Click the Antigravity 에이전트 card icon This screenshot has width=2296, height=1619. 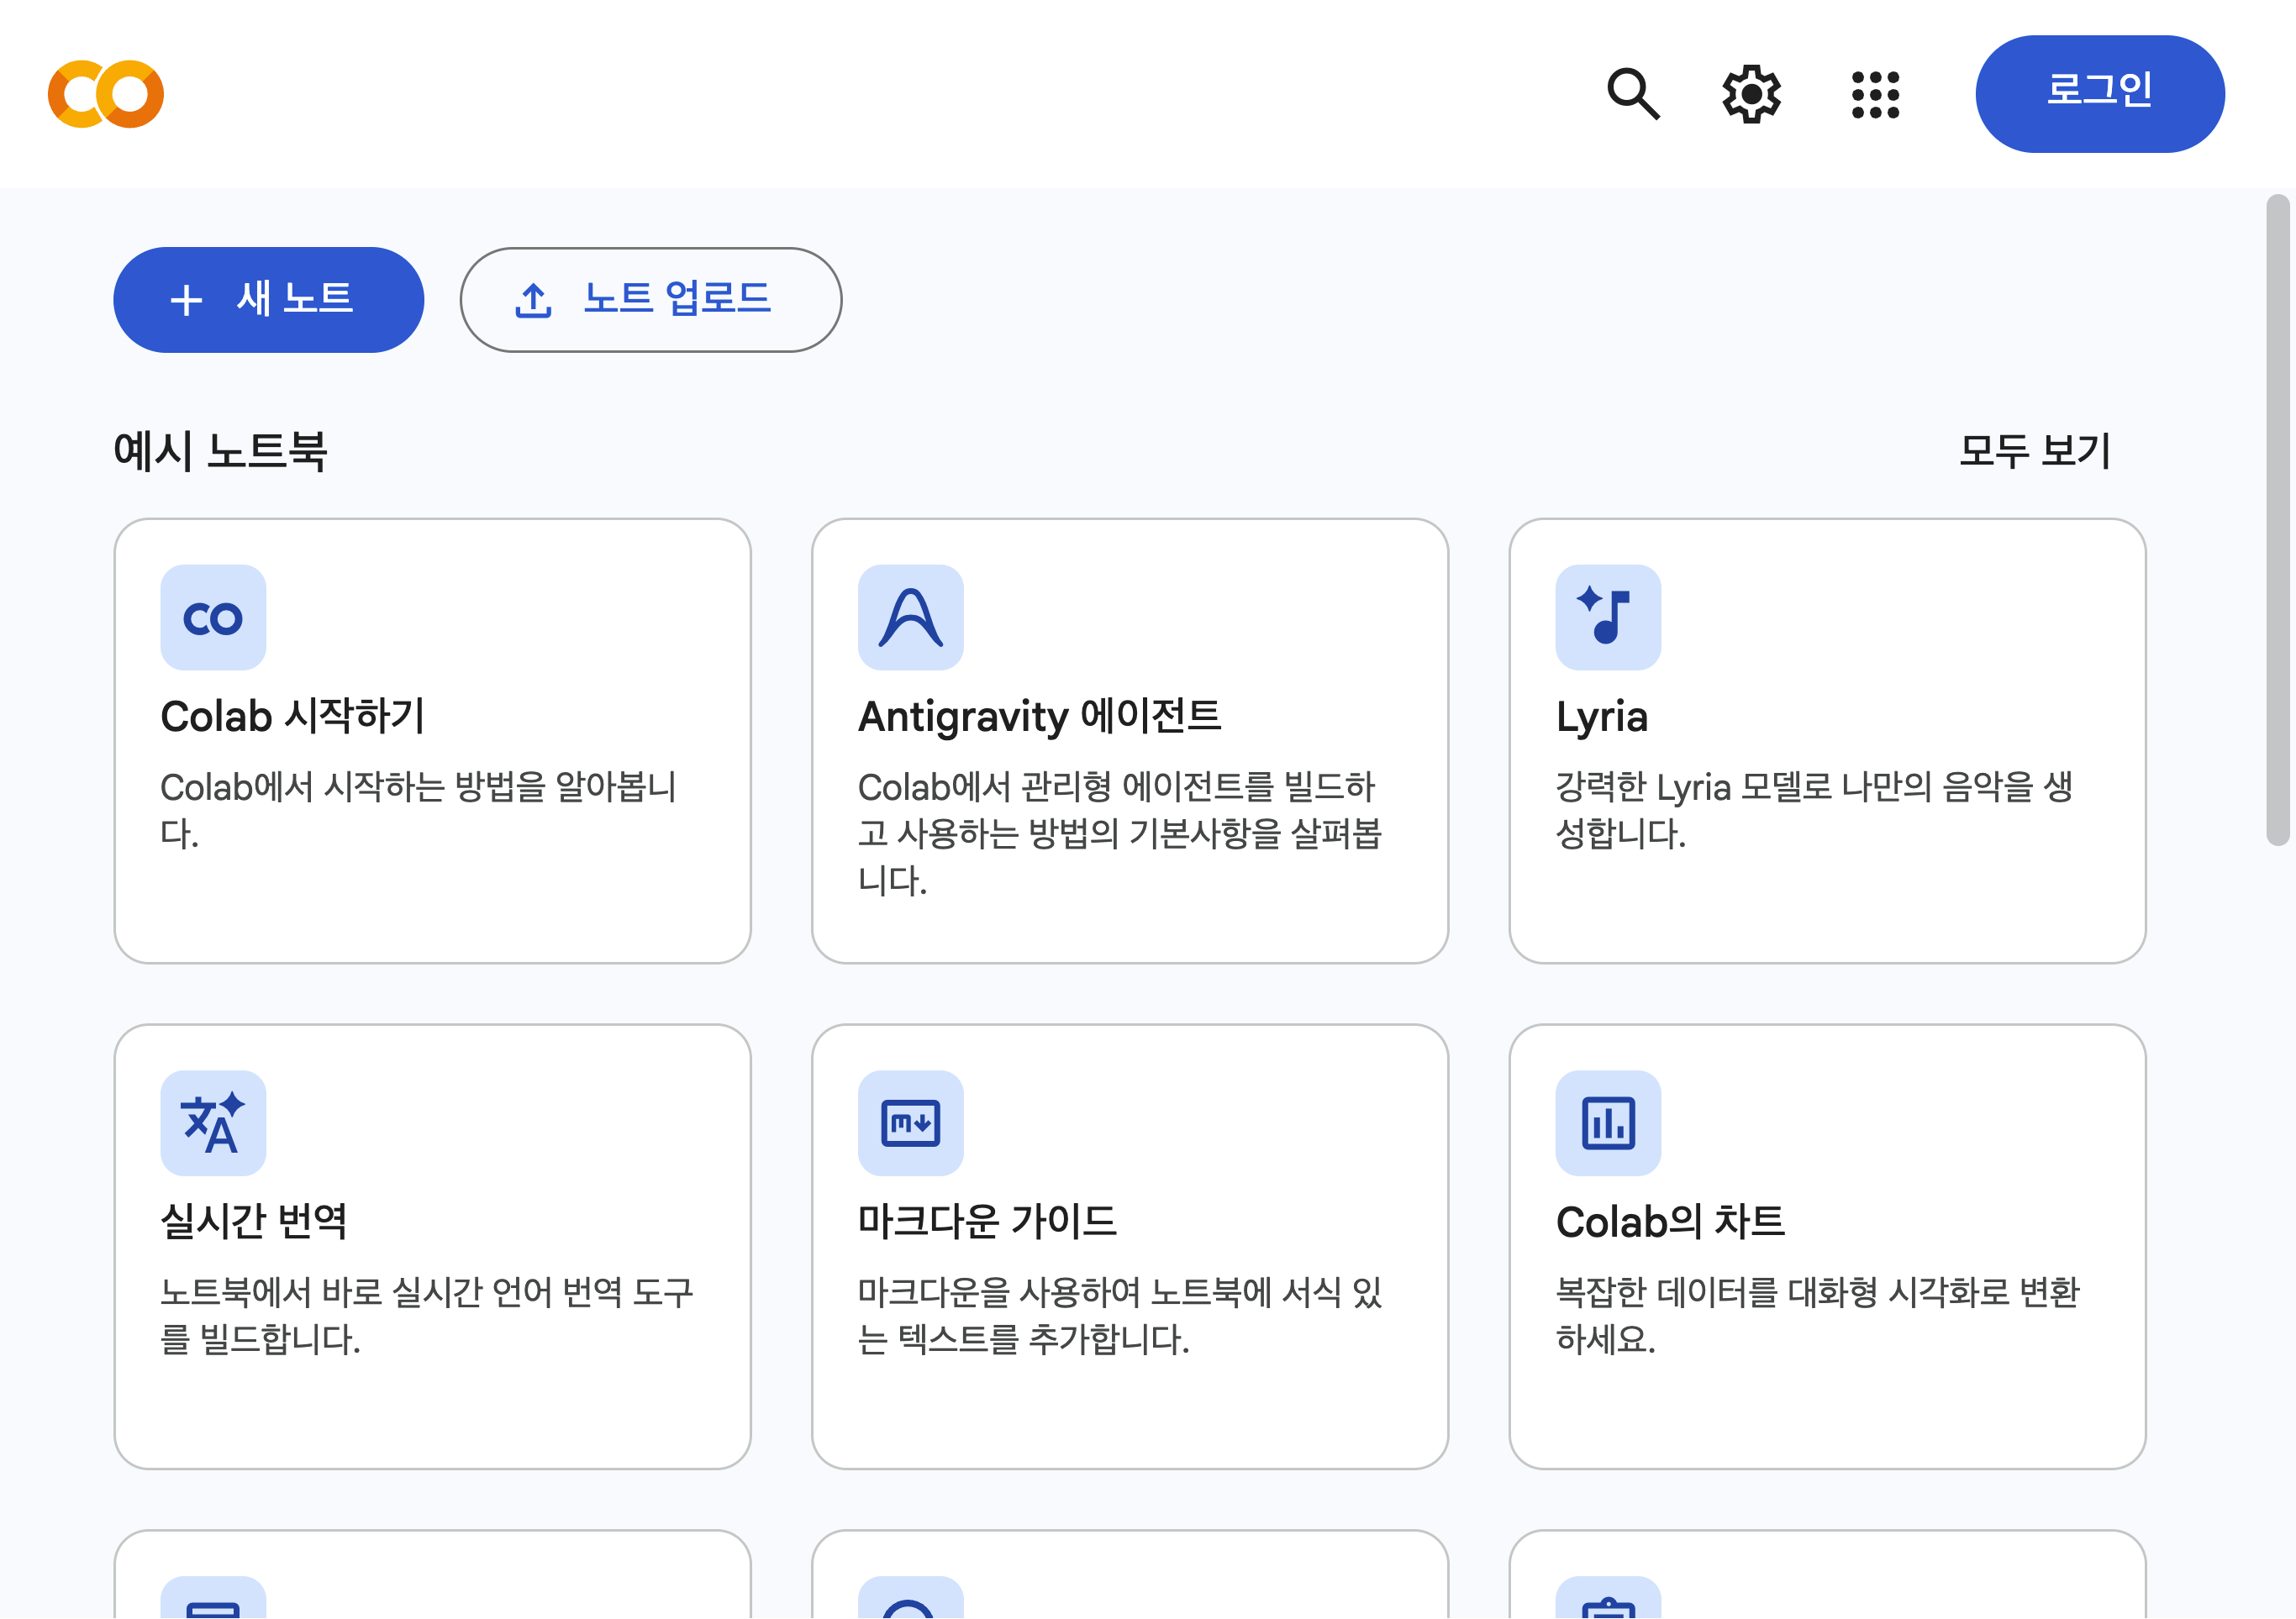pos(910,618)
